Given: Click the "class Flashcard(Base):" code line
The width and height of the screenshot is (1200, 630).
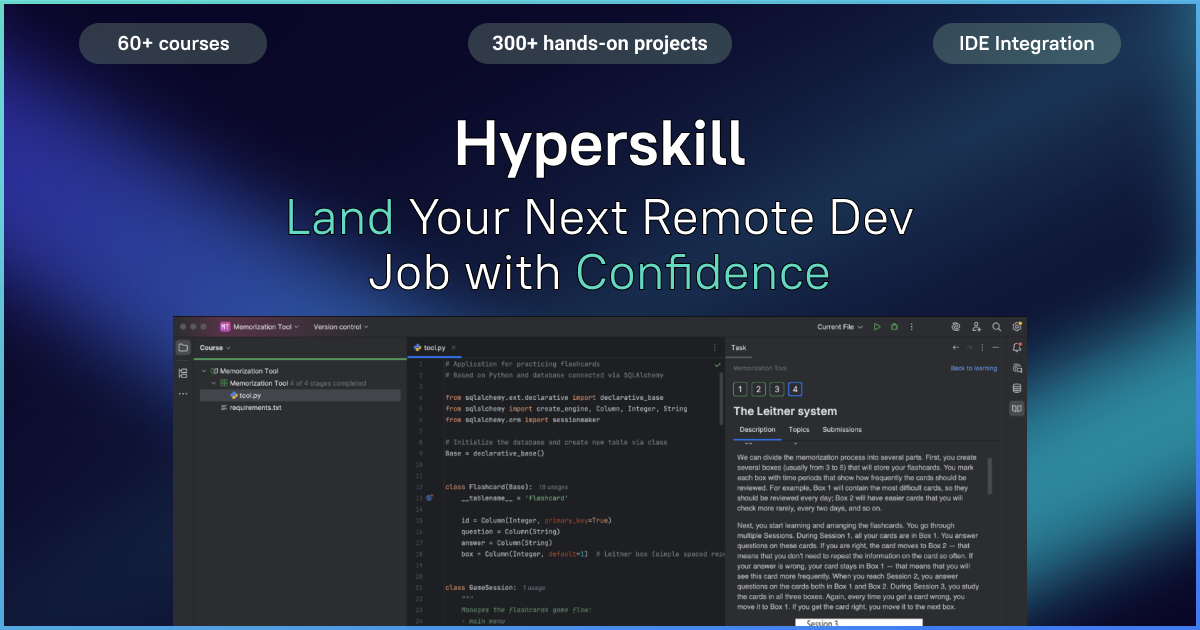Looking at the screenshot, I should point(489,486).
